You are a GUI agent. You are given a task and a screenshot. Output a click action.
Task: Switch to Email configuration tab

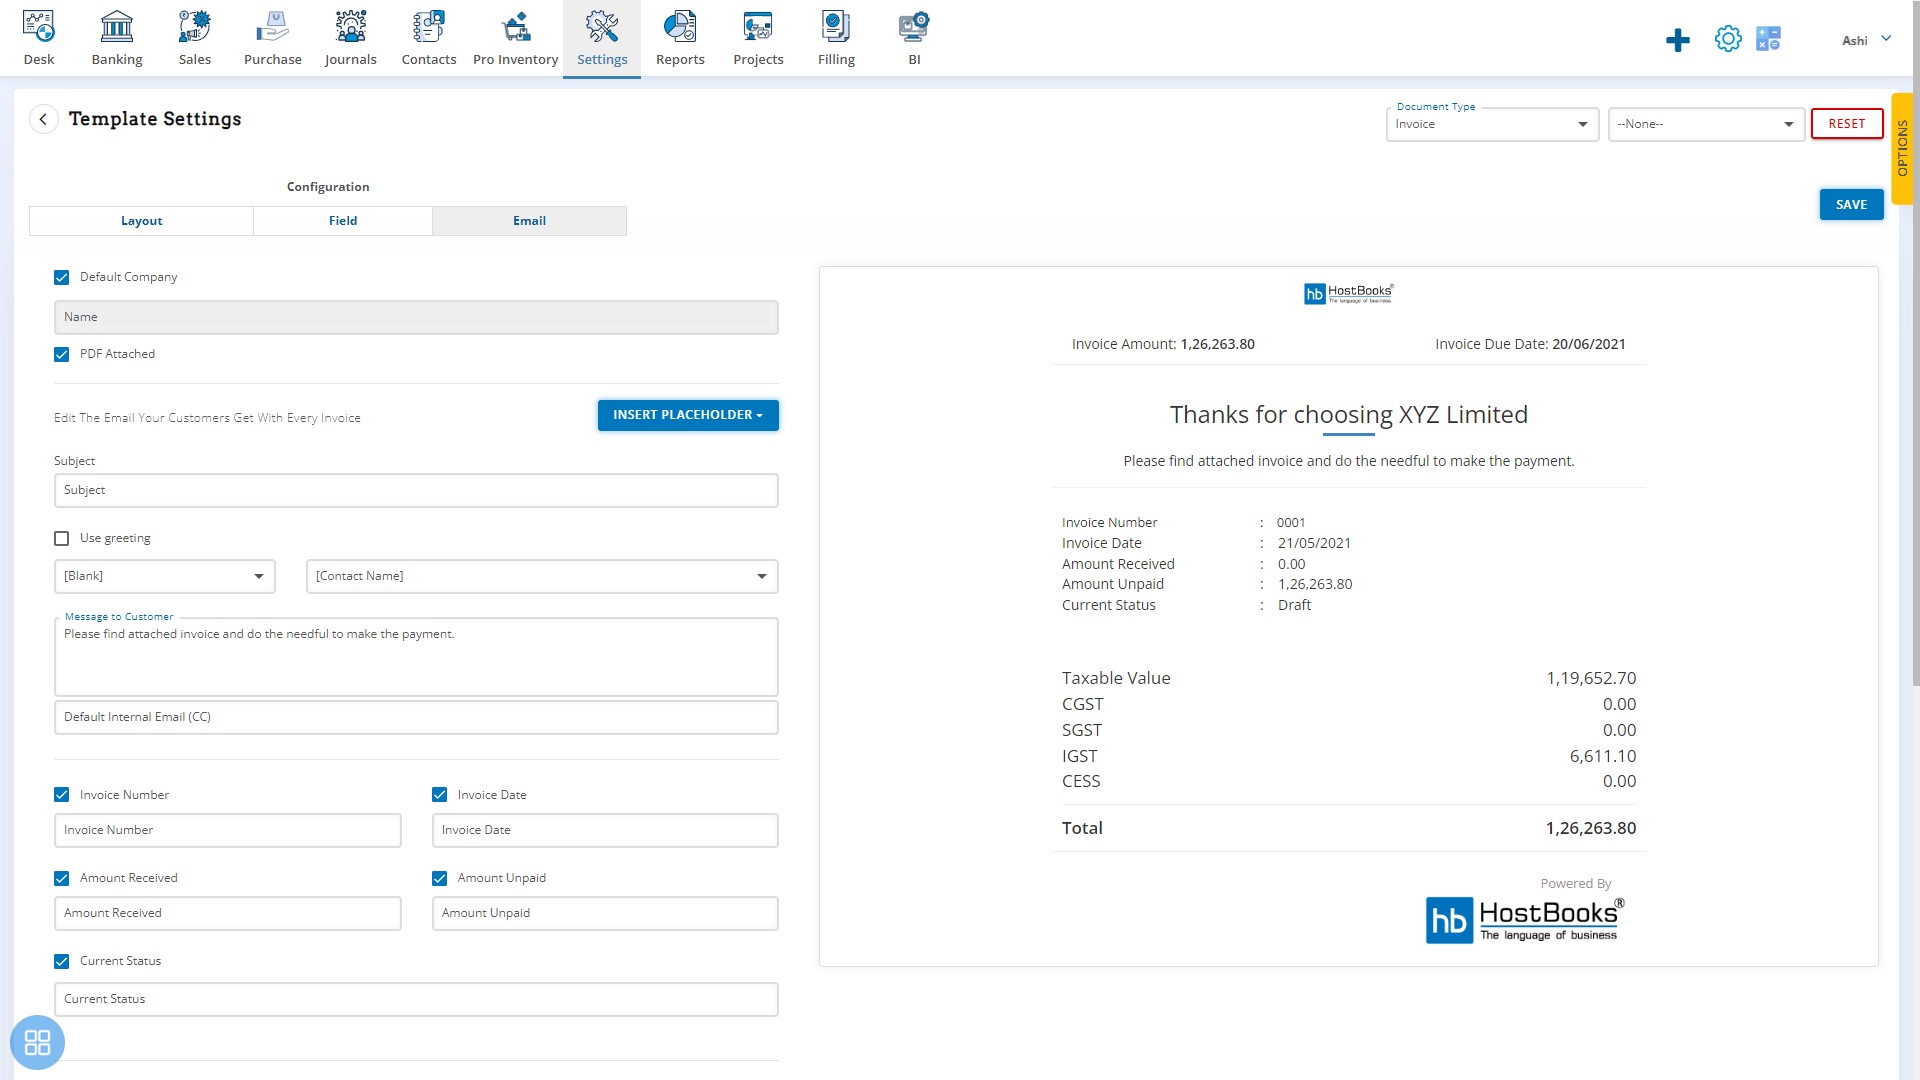coord(529,220)
